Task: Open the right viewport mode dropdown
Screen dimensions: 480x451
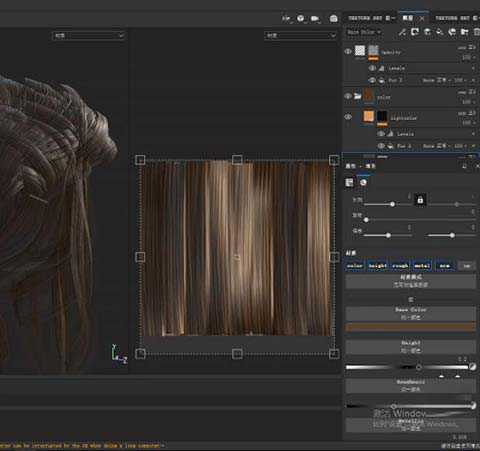Action: (300, 35)
